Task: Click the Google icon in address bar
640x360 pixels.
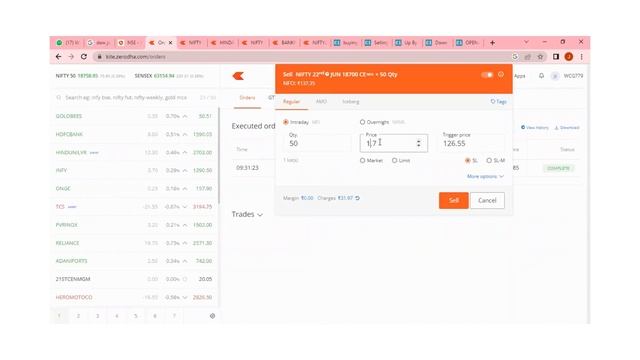Action: 515,57
